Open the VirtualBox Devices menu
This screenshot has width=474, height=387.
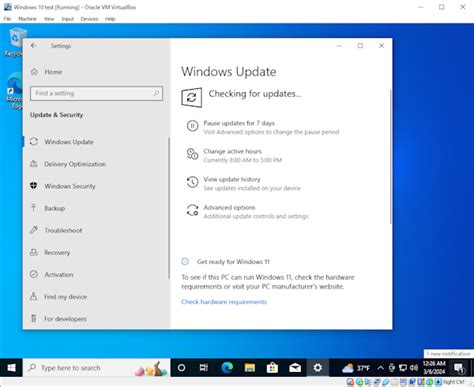pyautogui.click(x=89, y=19)
